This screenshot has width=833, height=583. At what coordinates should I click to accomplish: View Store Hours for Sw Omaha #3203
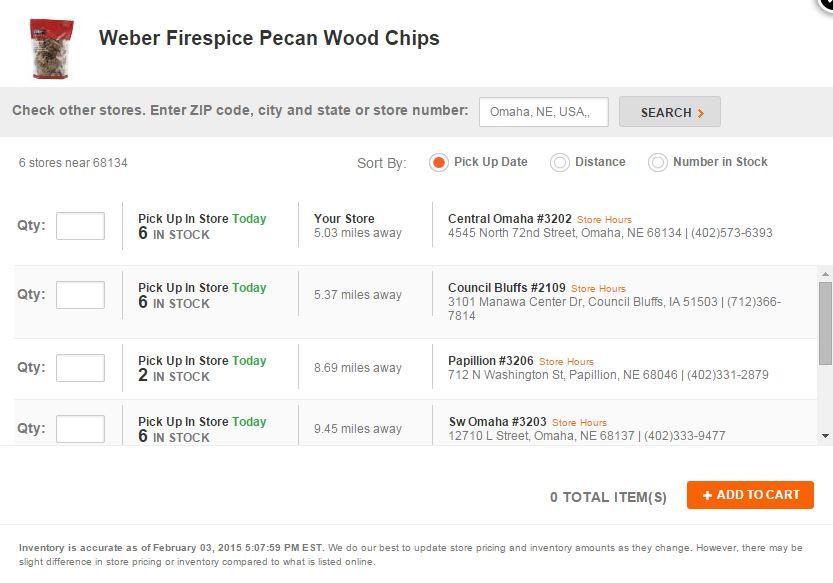579,423
